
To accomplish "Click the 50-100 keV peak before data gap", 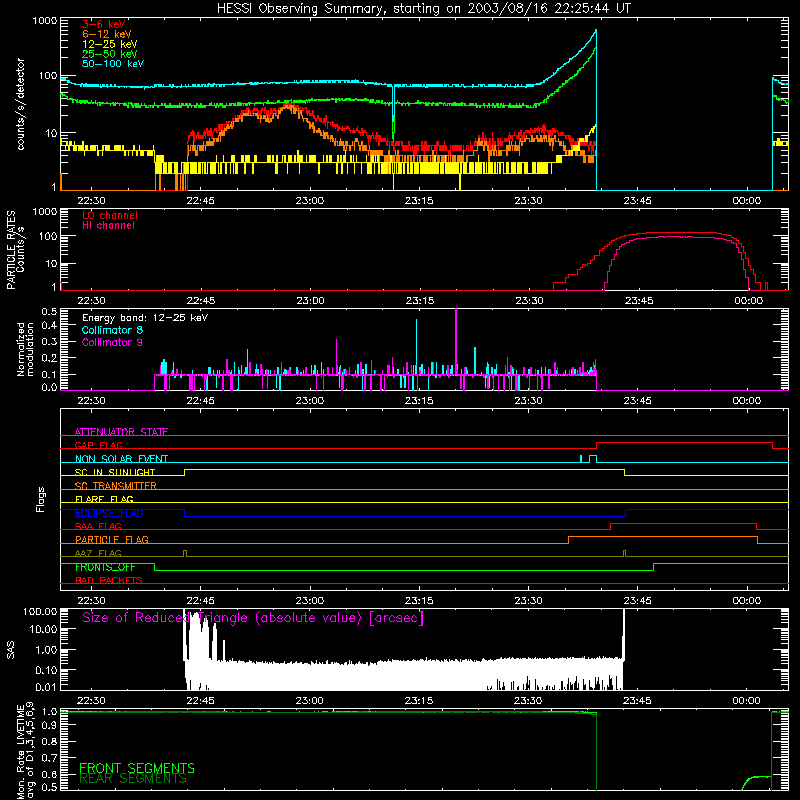I will (x=596, y=30).
